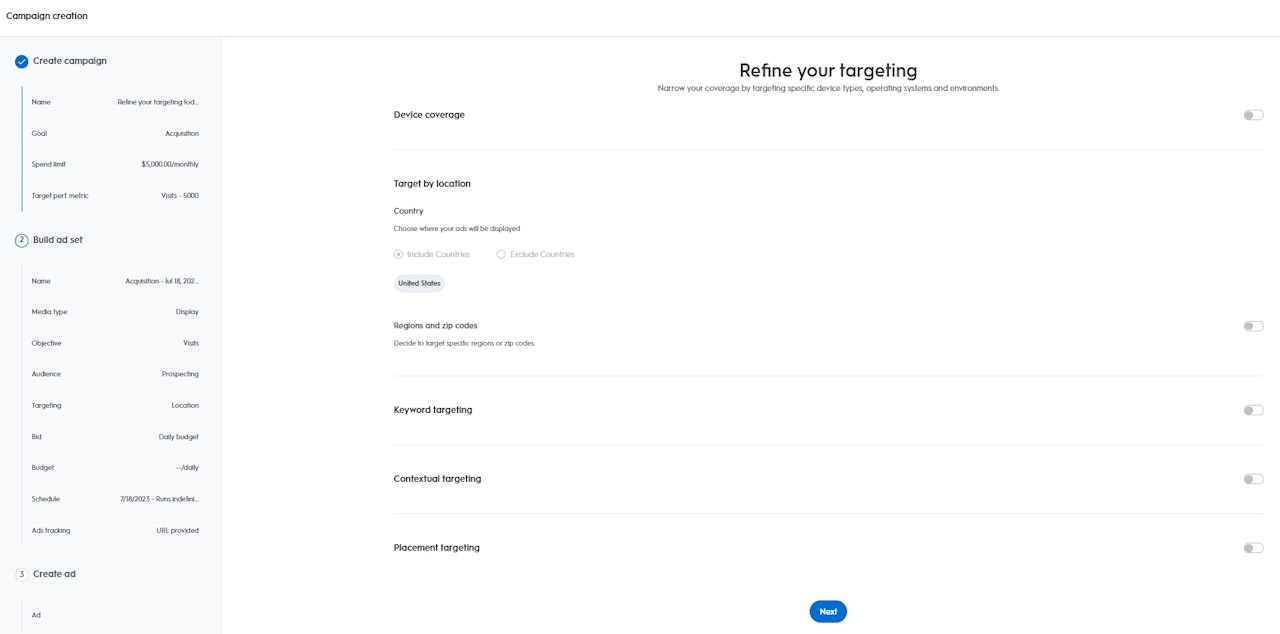This screenshot has height=634, width=1280.
Task: Open the Schedule row in sidebar
Action: point(115,499)
